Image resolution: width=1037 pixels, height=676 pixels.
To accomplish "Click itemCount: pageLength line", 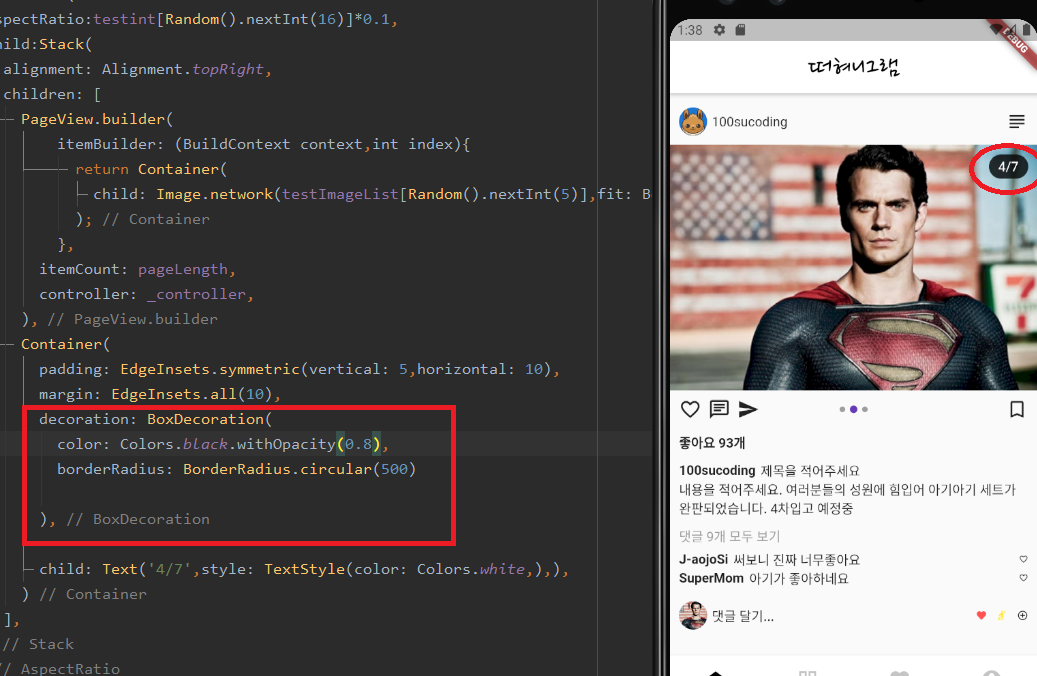I will pos(137,269).
